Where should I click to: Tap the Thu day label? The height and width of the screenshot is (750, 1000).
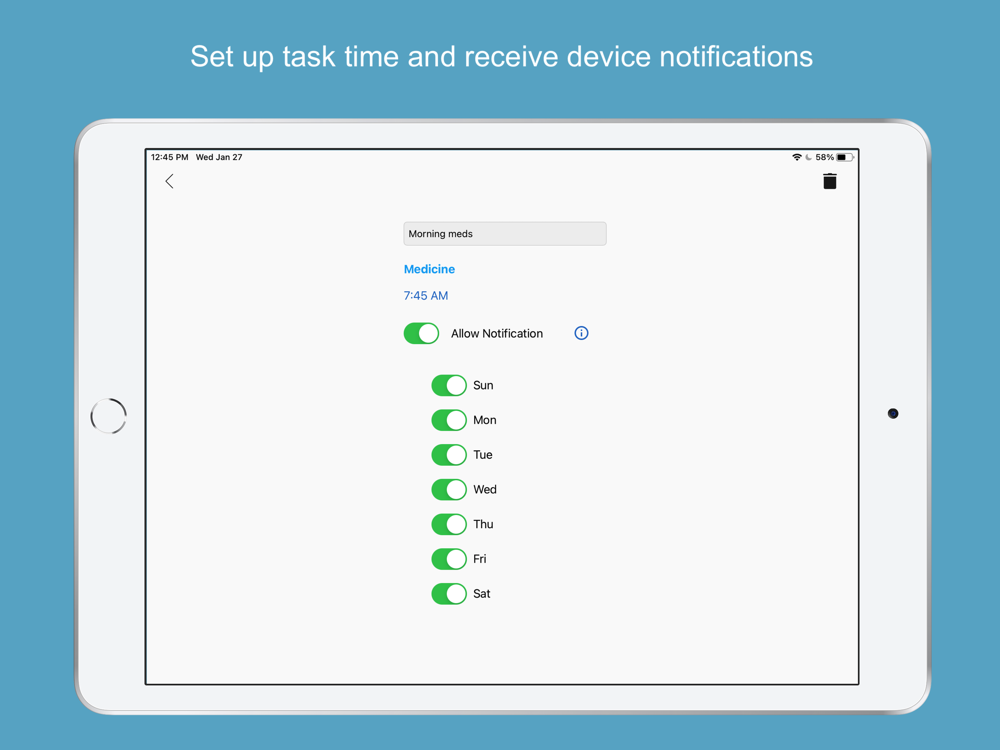483,524
